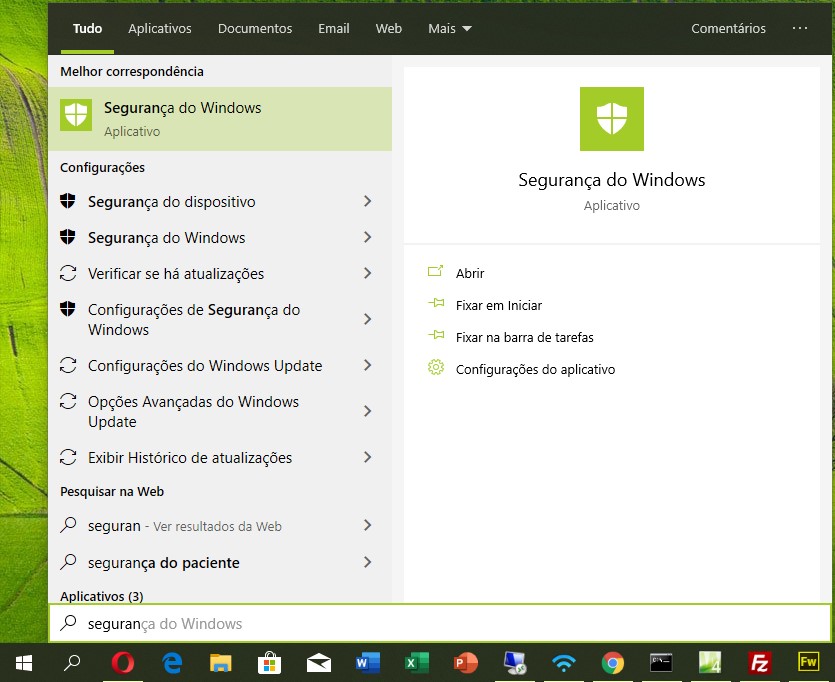
Task: Launch Word from taskbar
Action: point(367,663)
